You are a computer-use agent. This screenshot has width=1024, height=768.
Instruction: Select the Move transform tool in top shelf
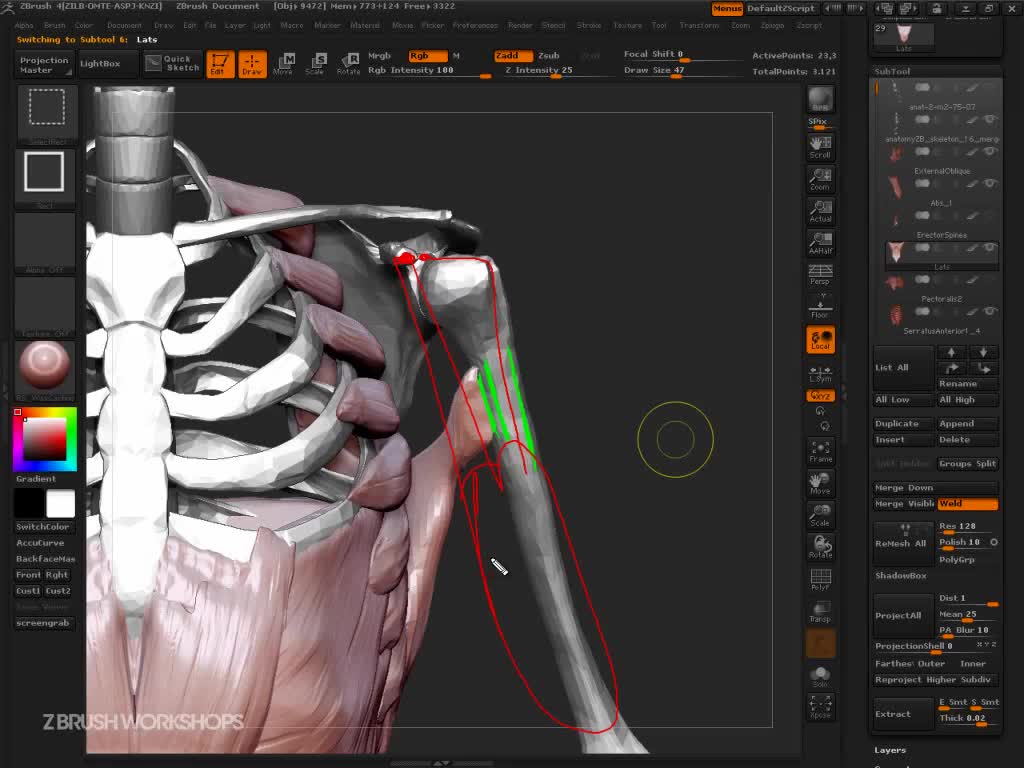click(x=283, y=64)
